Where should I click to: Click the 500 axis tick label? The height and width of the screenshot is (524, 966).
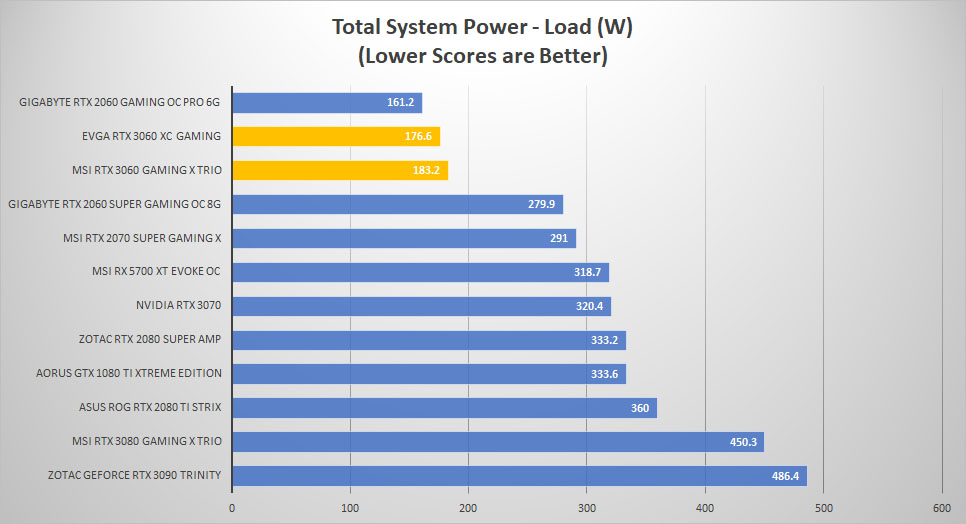pyautogui.click(x=824, y=508)
